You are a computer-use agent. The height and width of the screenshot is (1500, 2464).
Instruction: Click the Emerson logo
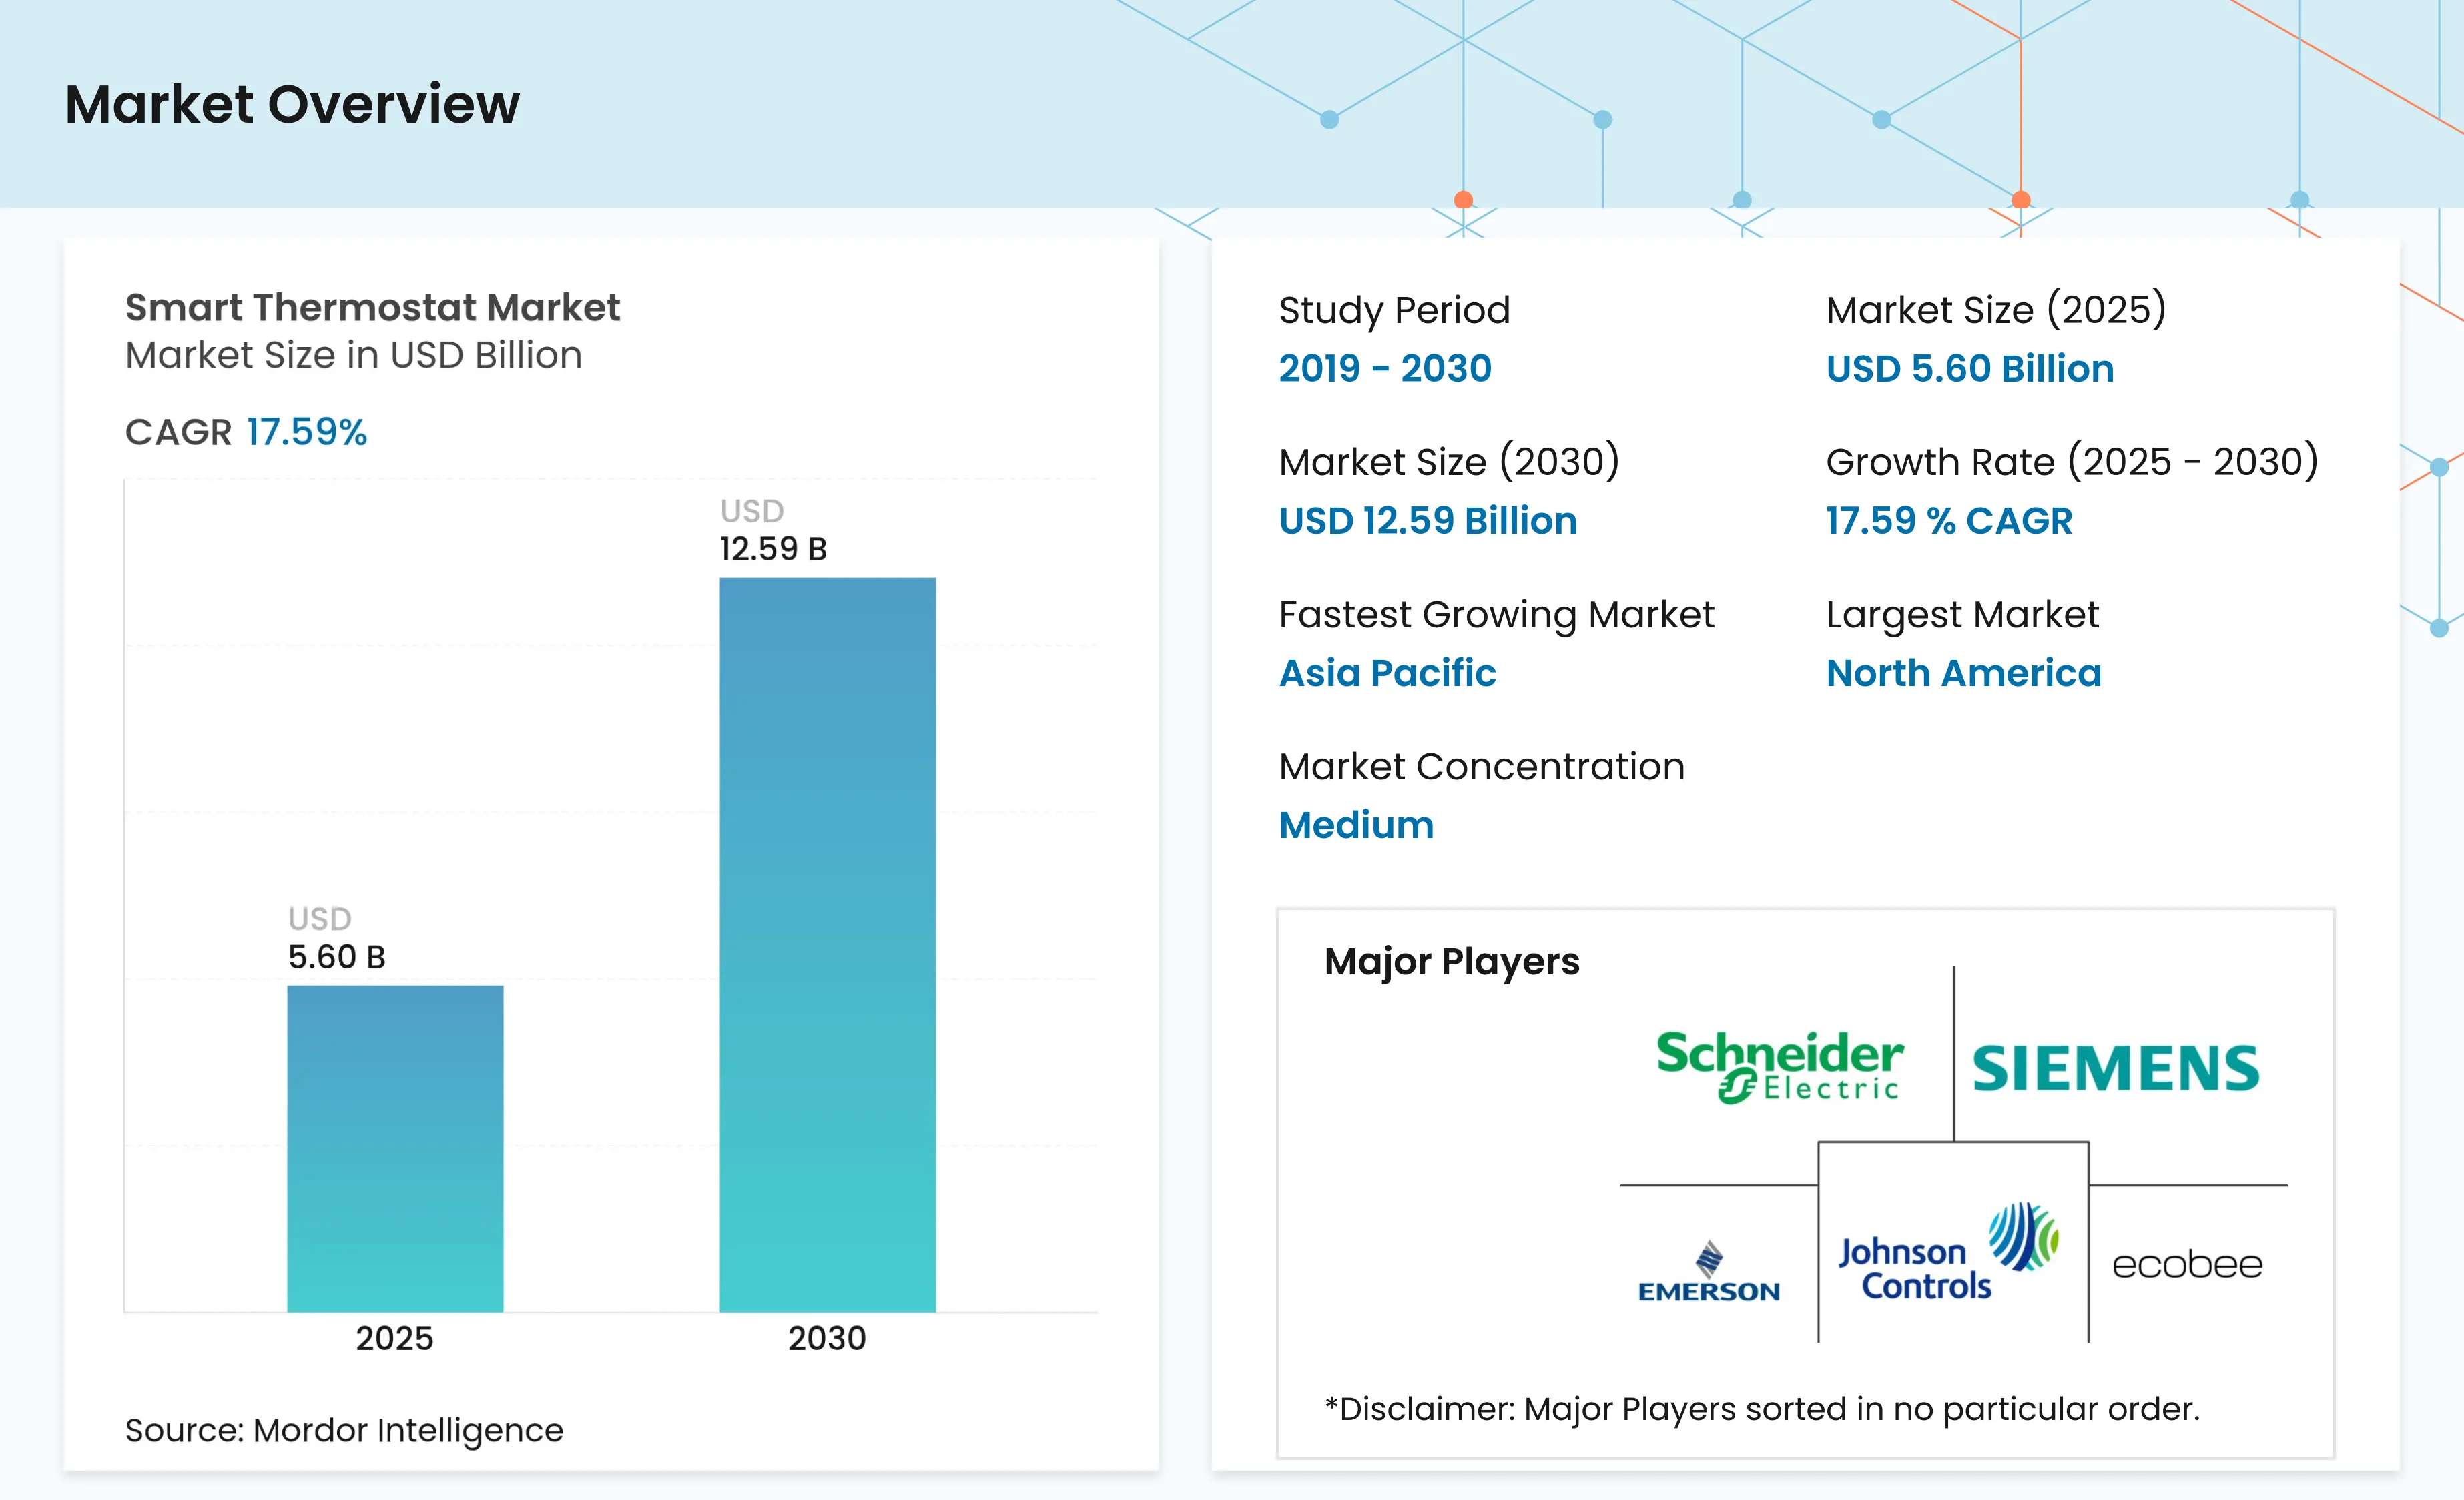coord(1709,1272)
